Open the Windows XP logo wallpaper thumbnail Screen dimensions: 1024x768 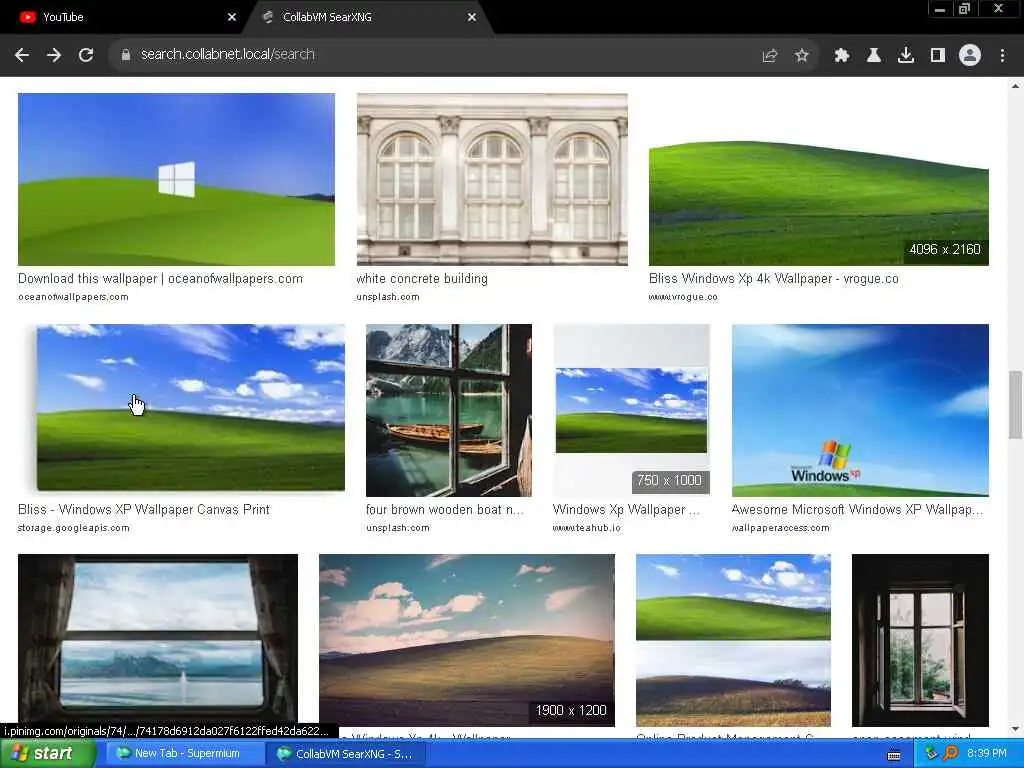pos(860,410)
